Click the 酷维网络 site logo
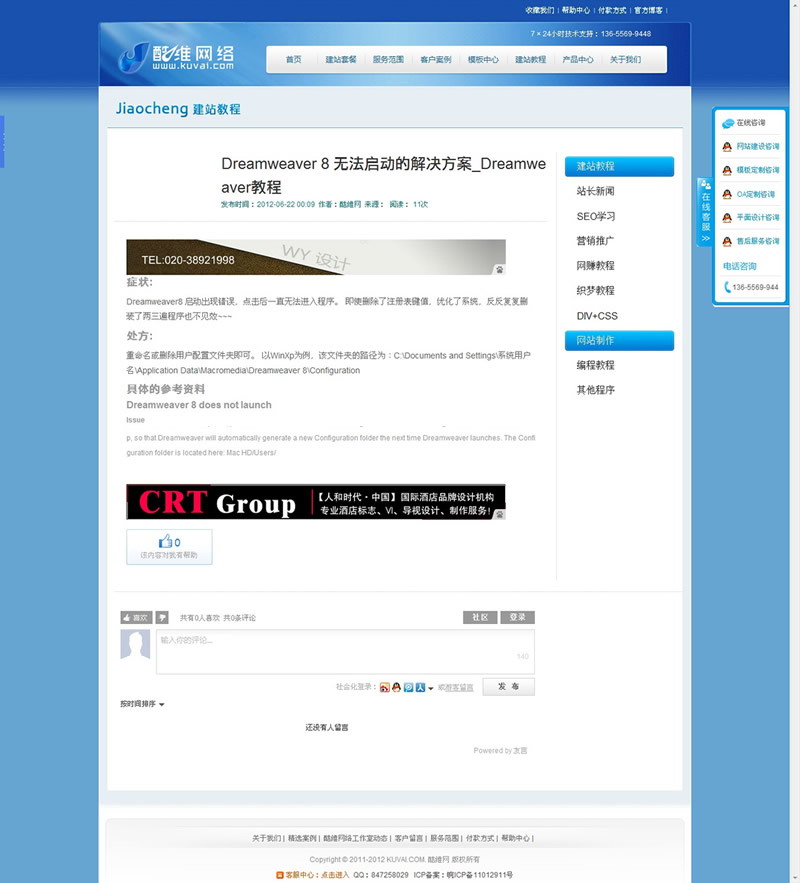800x883 pixels. point(177,57)
